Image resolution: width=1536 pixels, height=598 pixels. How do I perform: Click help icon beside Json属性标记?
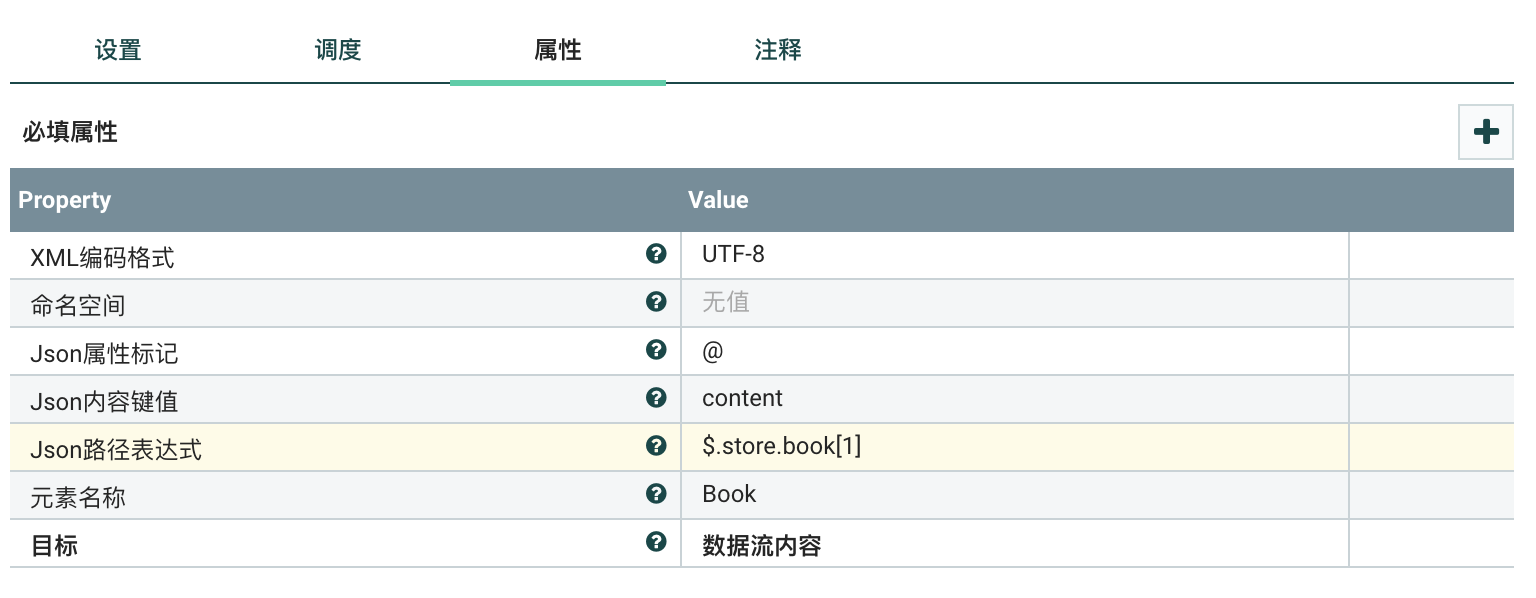pos(656,350)
